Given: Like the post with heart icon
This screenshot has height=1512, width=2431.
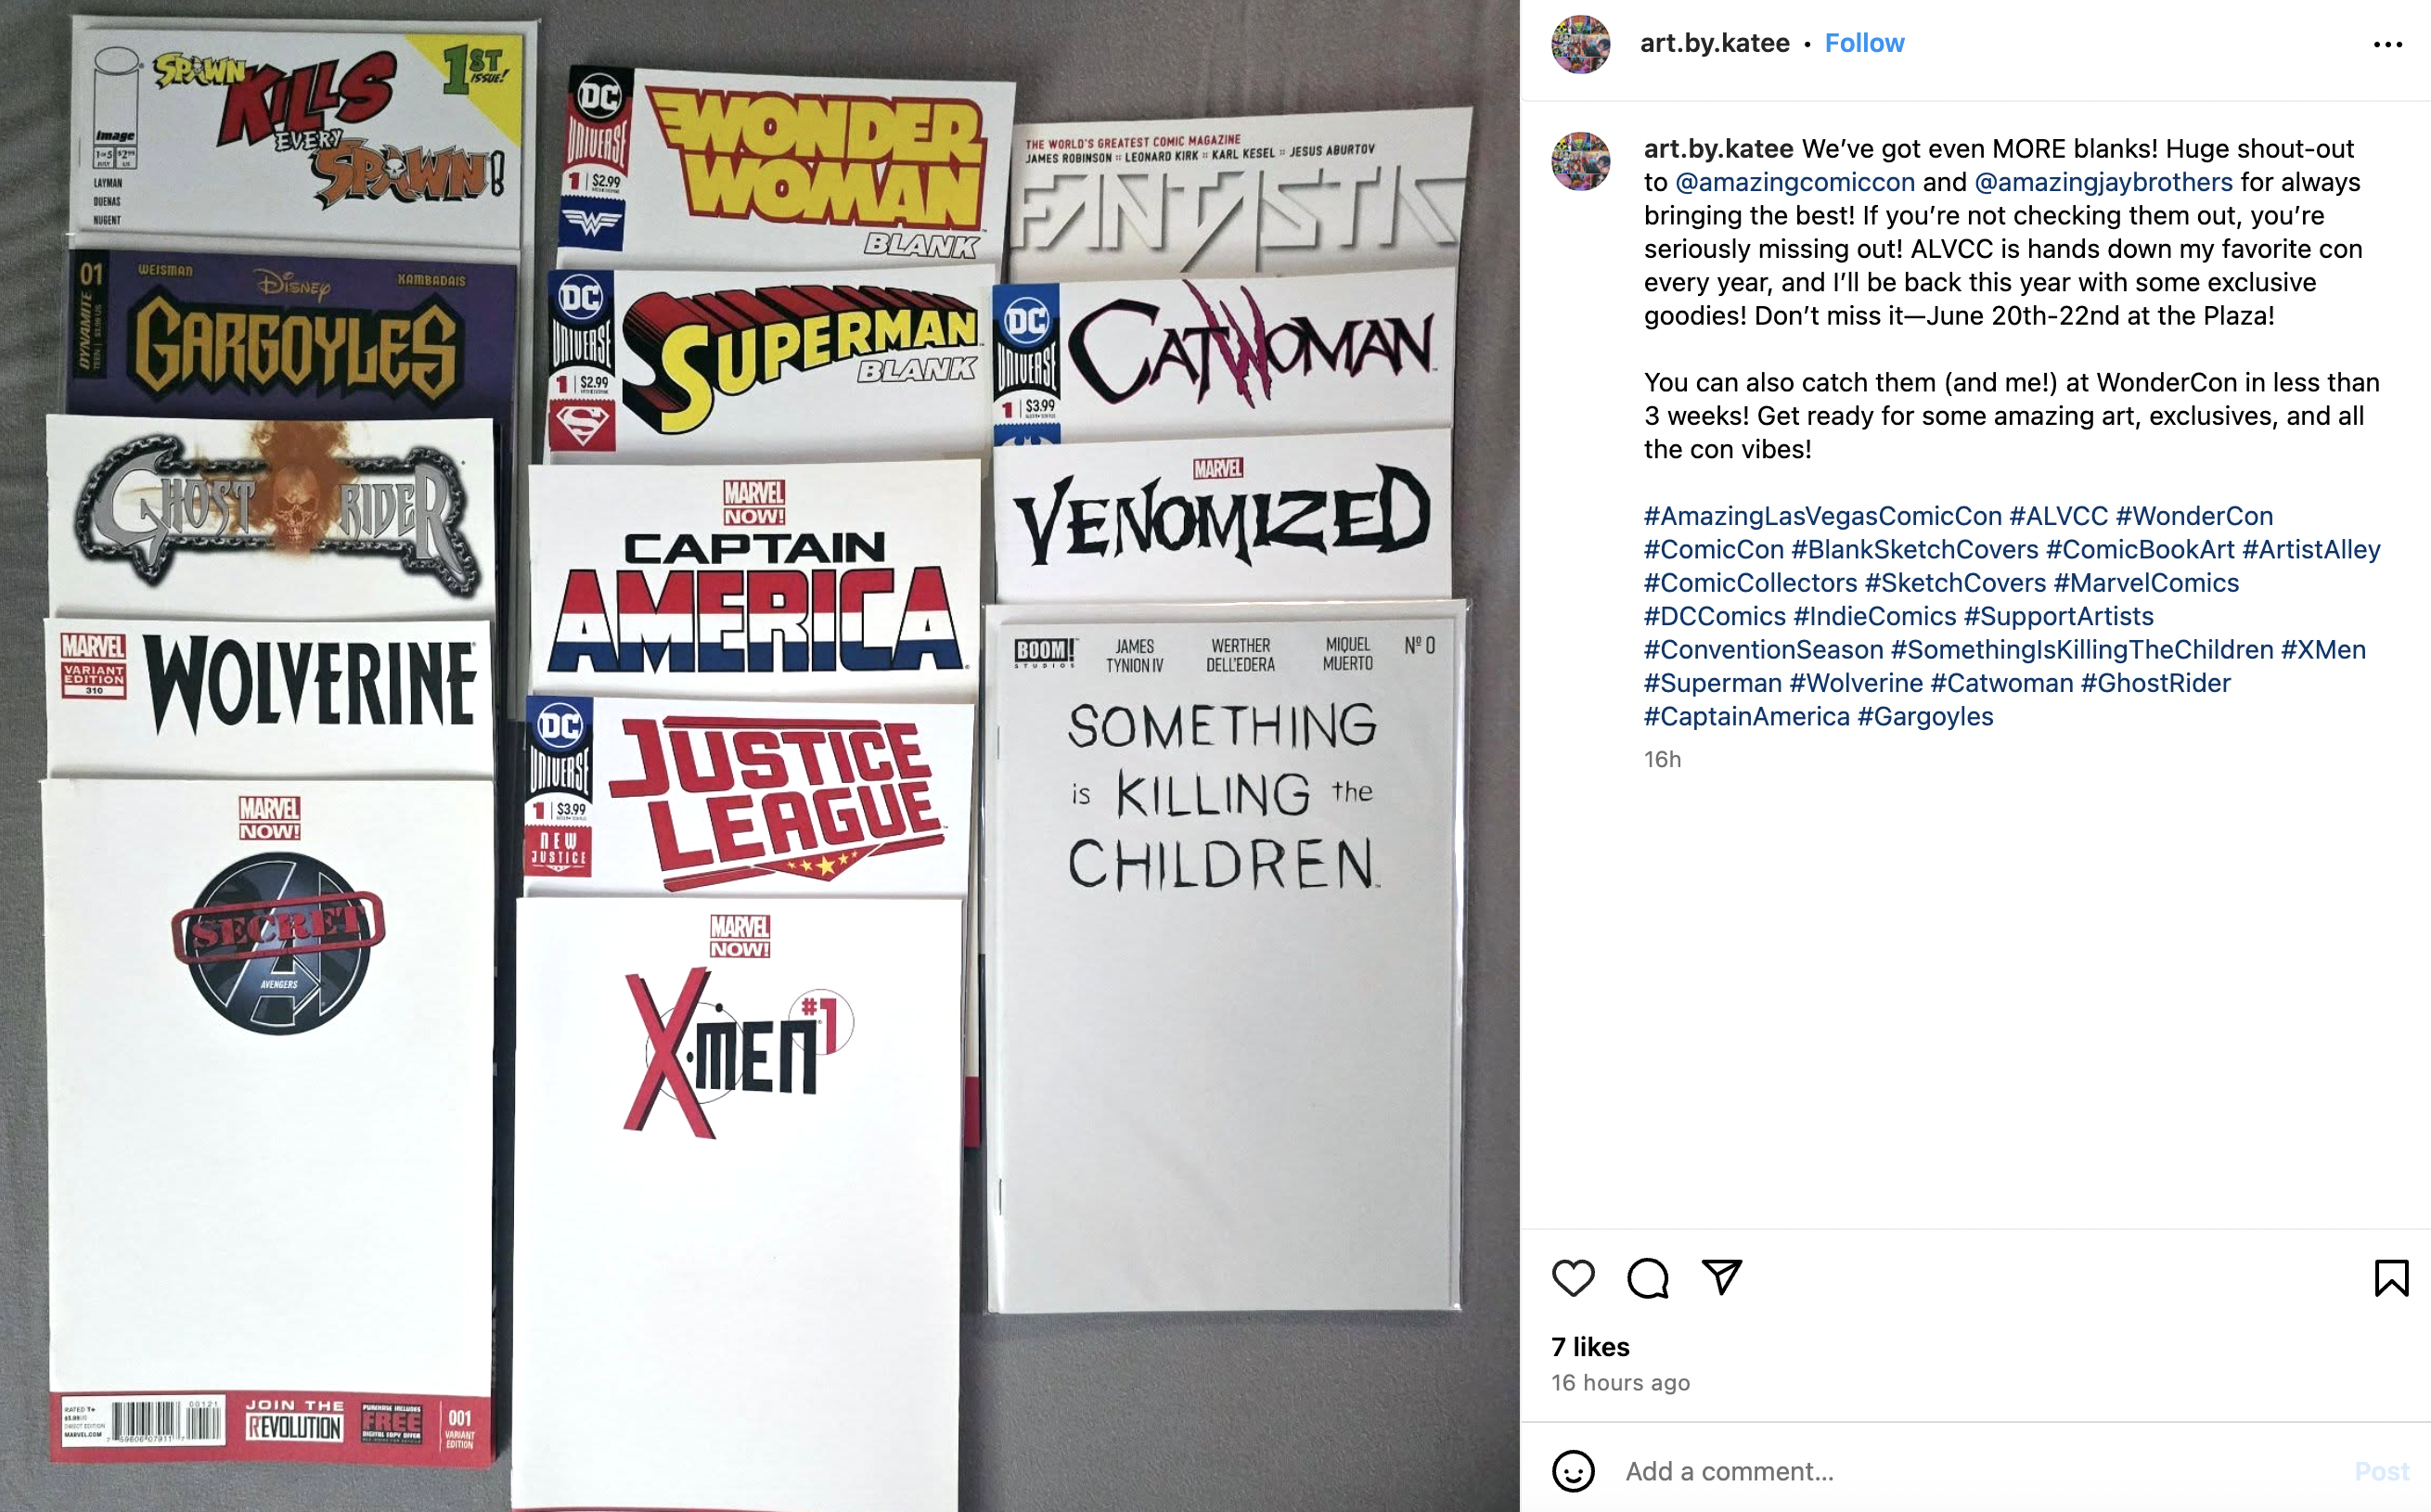Looking at the screenshot, I should (1573, 1278).
